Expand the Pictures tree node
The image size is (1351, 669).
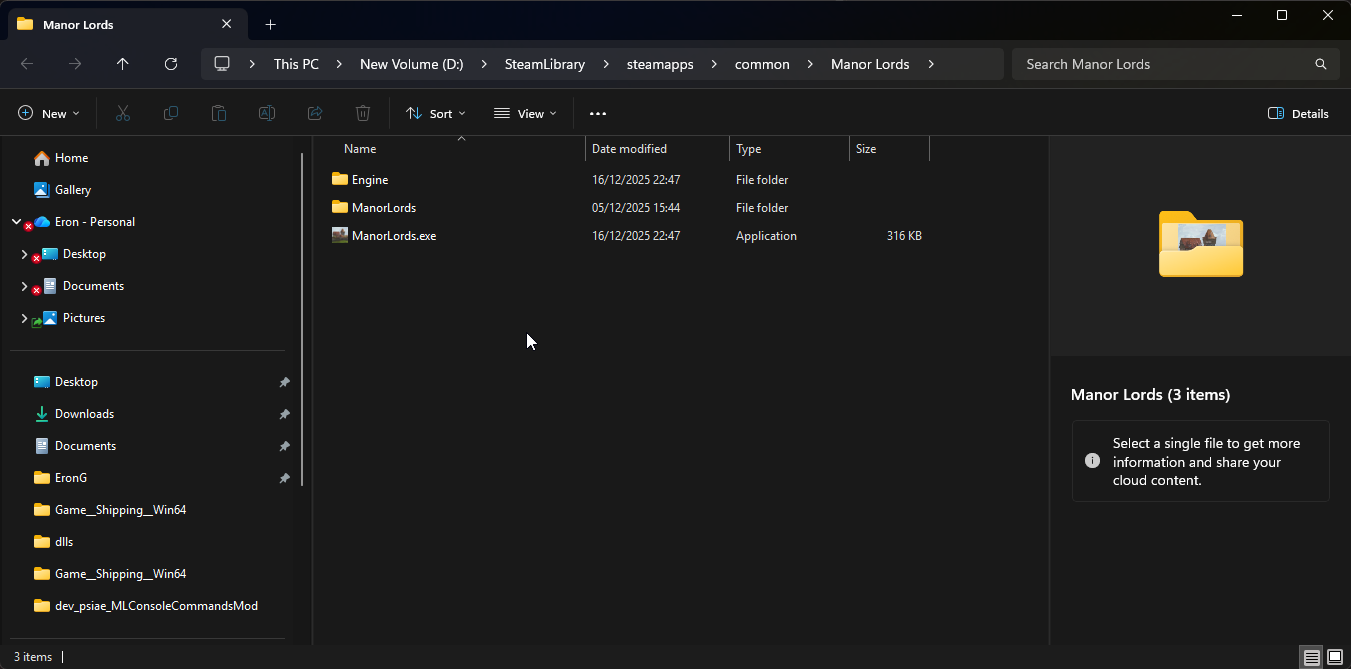24,318
